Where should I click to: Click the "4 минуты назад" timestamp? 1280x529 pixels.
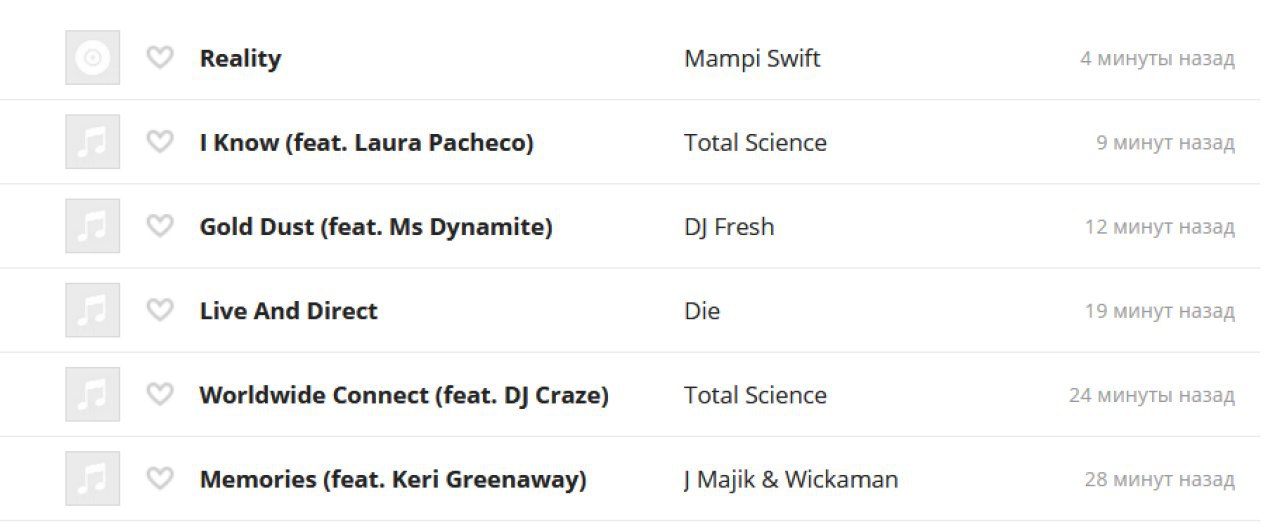(x=1157, y=59)
